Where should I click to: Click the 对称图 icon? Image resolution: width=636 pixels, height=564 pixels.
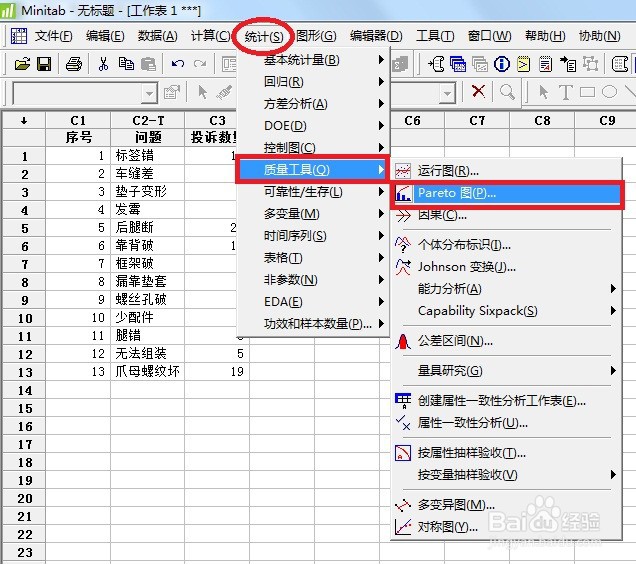point(403,527)
